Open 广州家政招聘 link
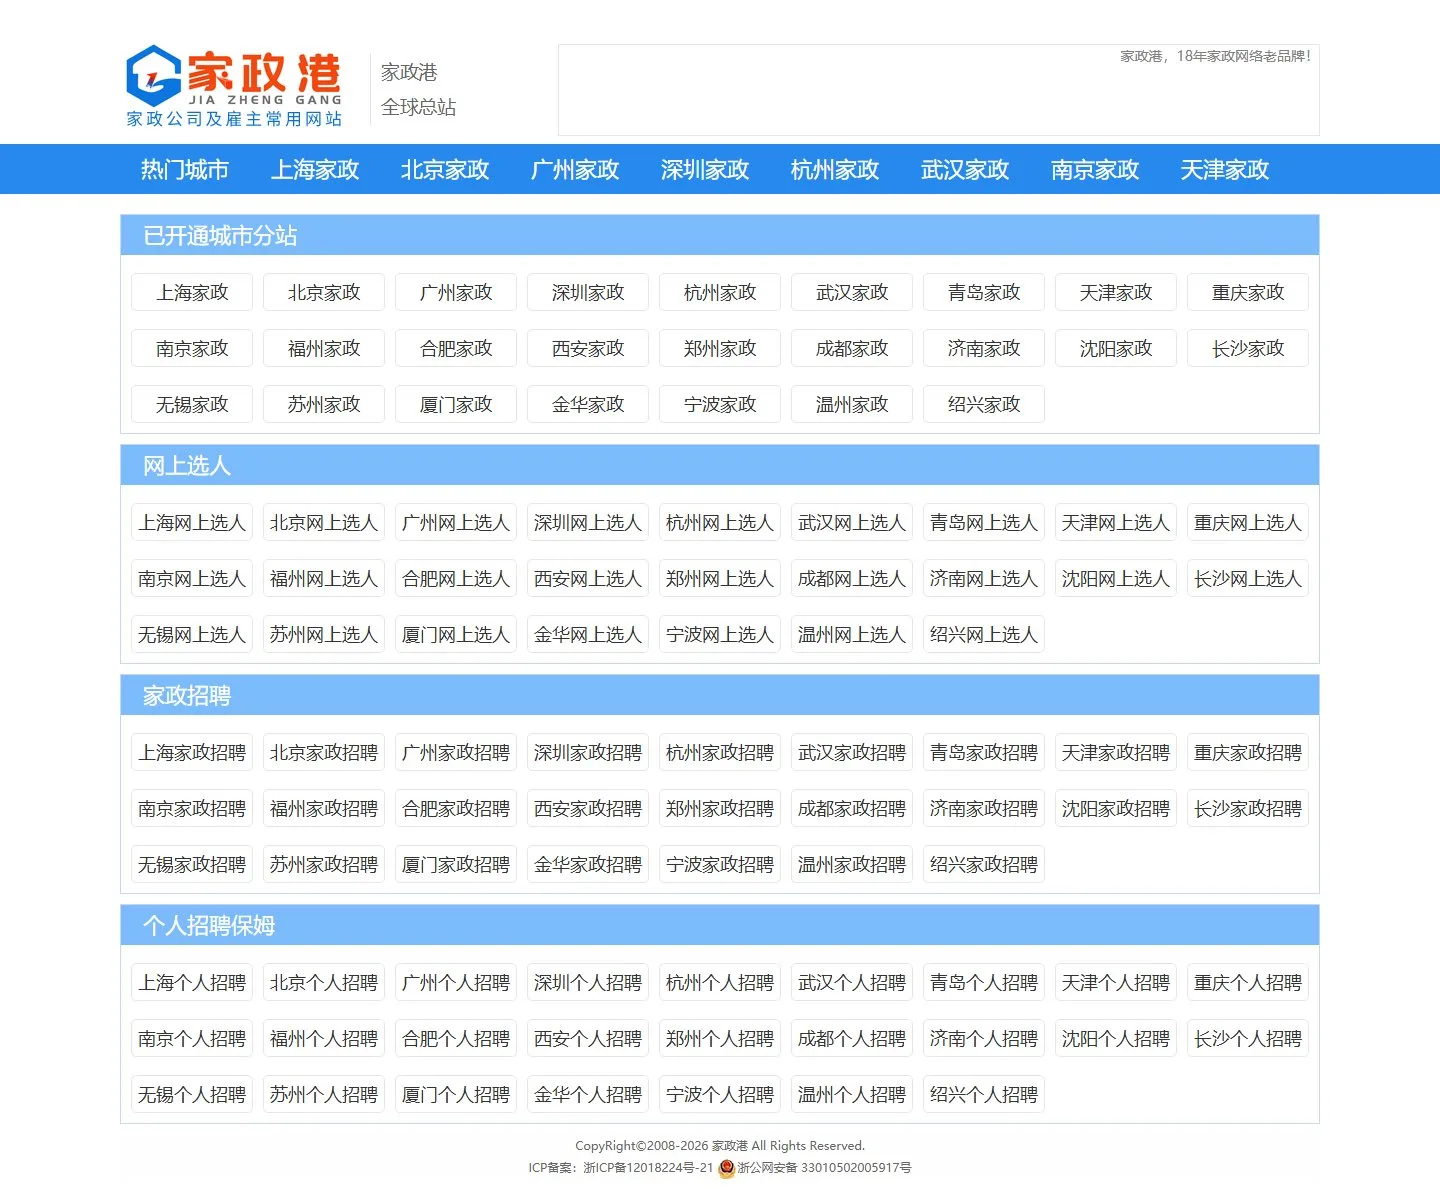The image size is (1440, 1189). (x=456, y=752)
